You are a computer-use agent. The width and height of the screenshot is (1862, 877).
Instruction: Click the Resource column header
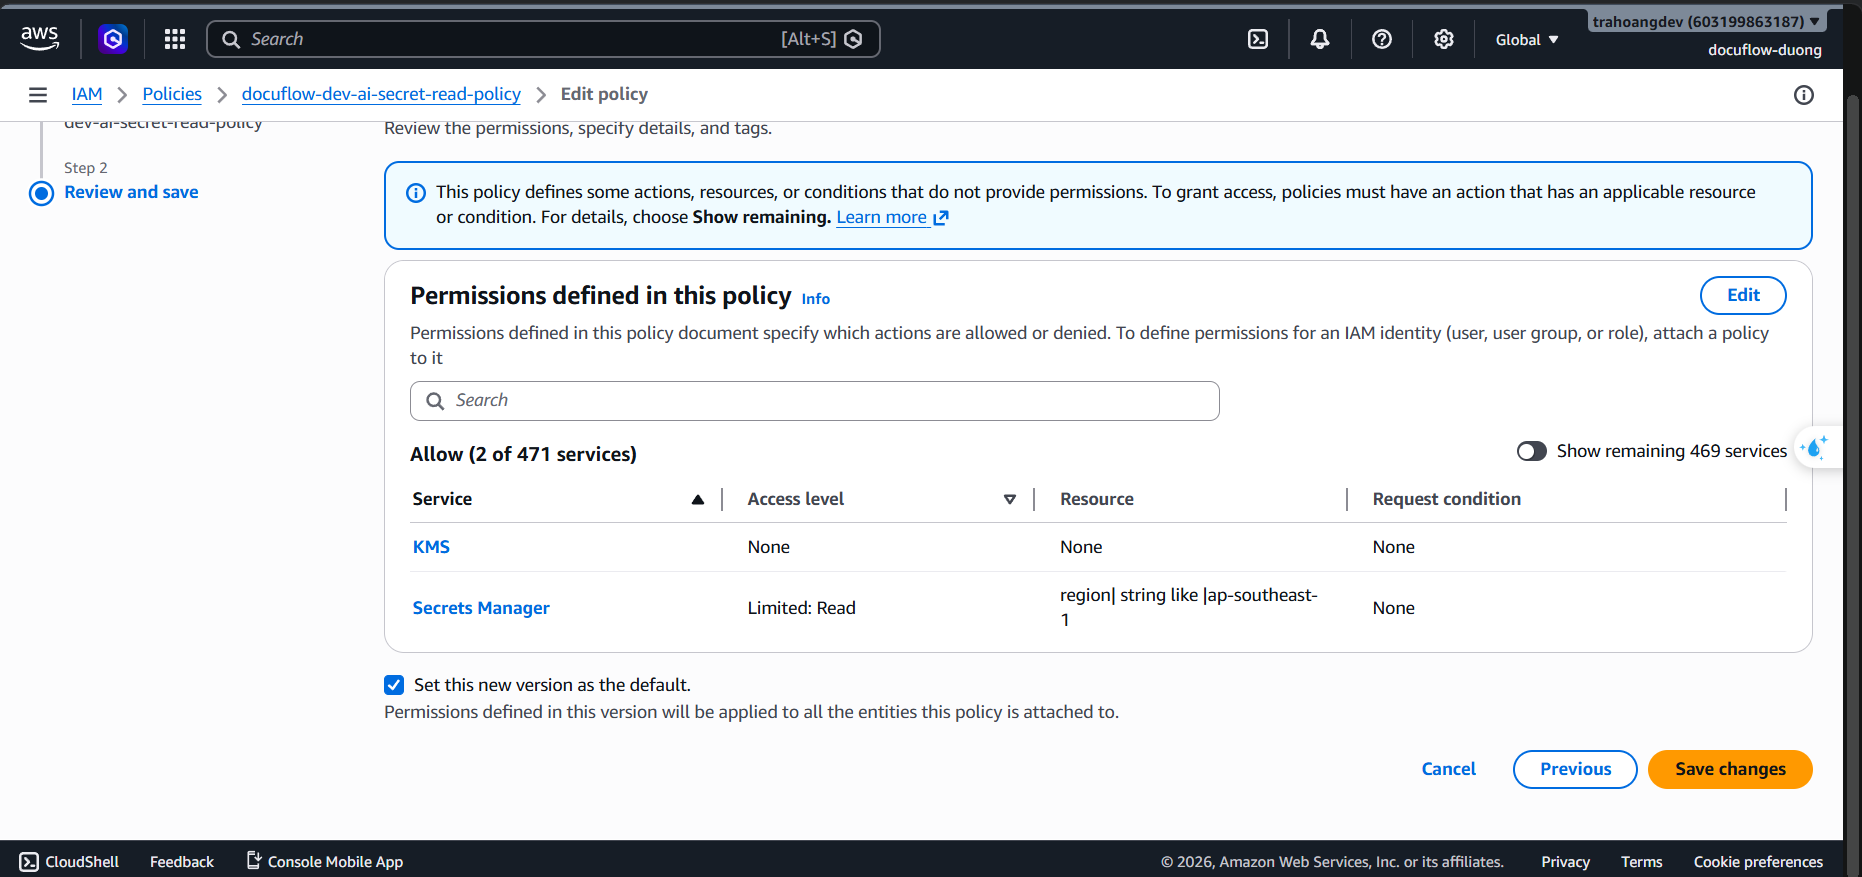coord(1097,499)
